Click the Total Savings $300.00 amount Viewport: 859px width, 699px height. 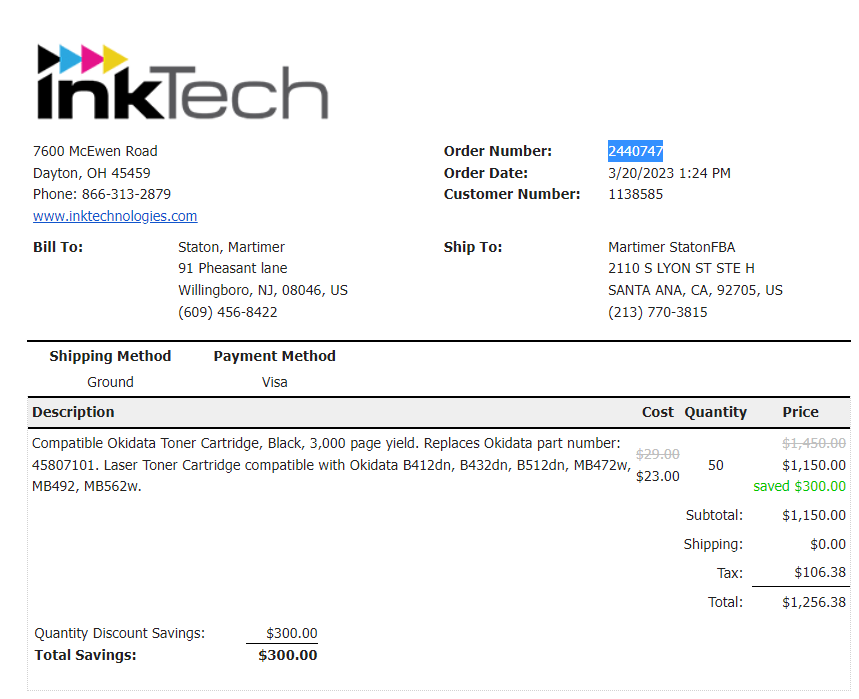pos(288,655)
